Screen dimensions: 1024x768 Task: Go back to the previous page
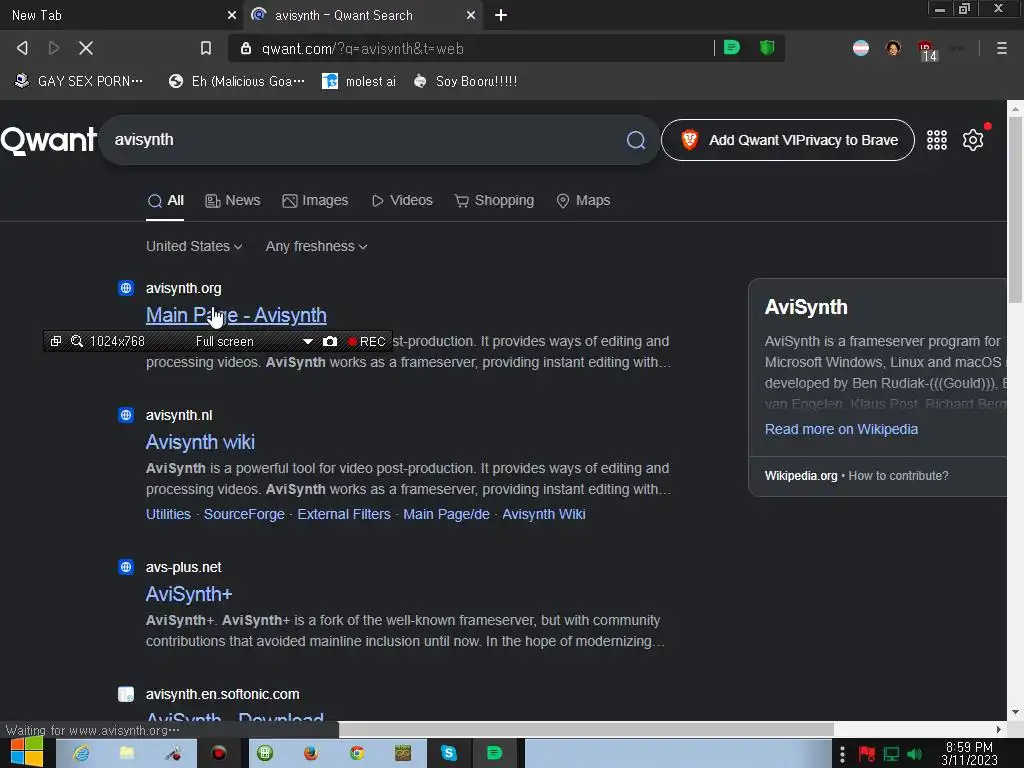(22, 48)
